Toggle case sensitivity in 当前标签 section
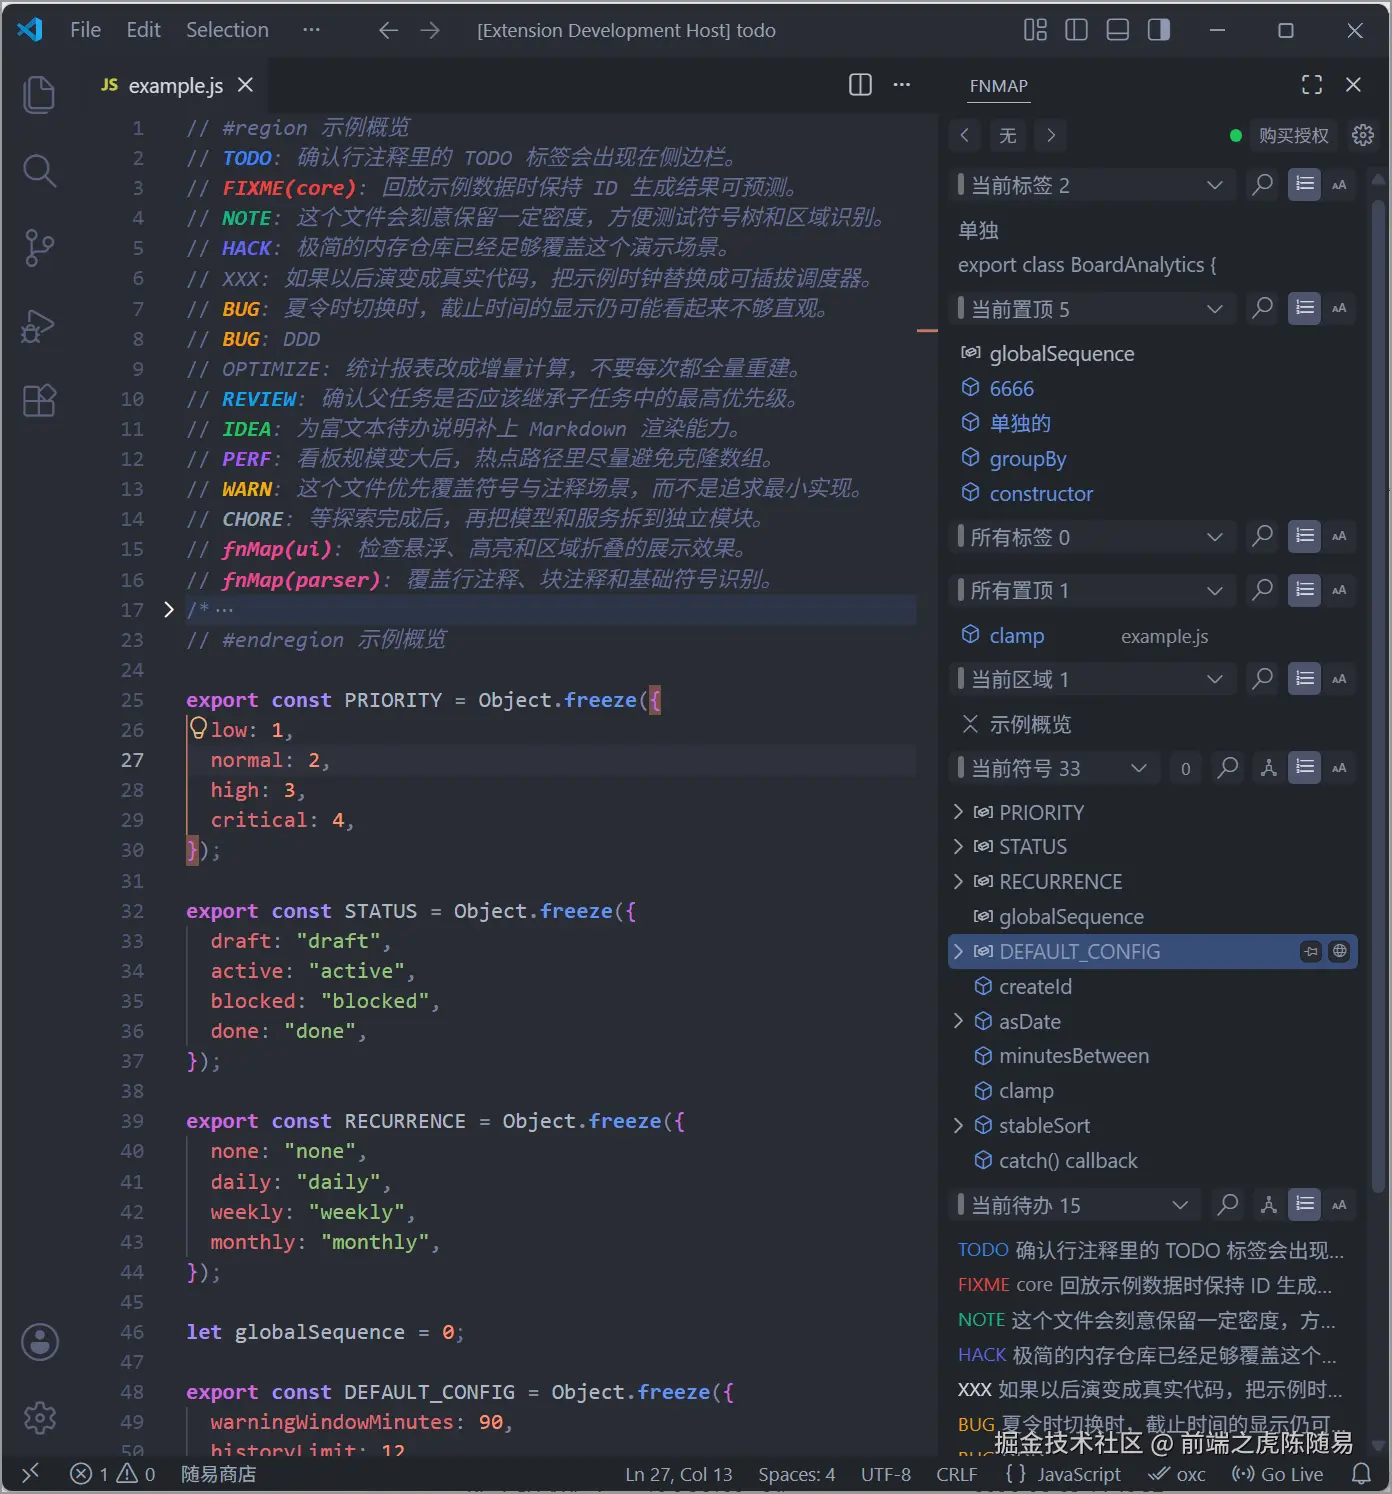The width and height of the screenshot is (1392, 1494). tap(1339, 185)
